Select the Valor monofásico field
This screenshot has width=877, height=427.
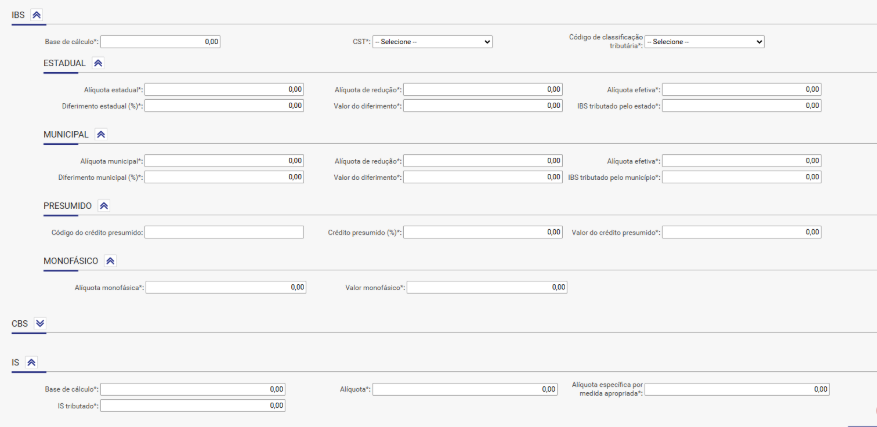click(486, 287)
